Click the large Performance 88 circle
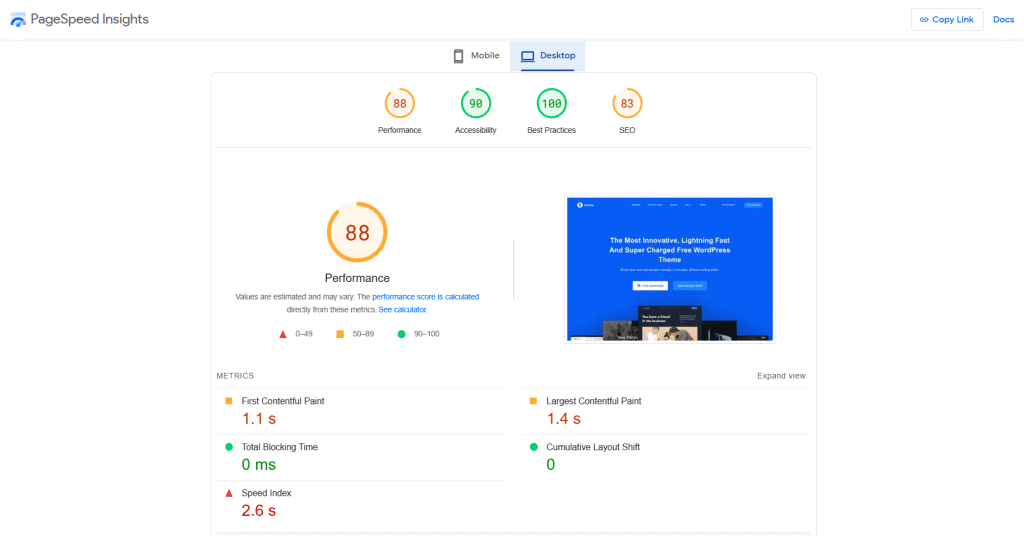The height and width of the screenshot is (536, 1024). pos(357,232)
